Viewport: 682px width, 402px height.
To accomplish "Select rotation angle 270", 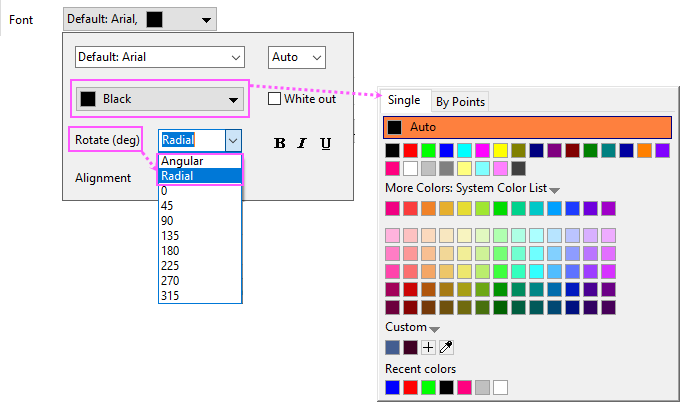I will (x=200, y=281).
